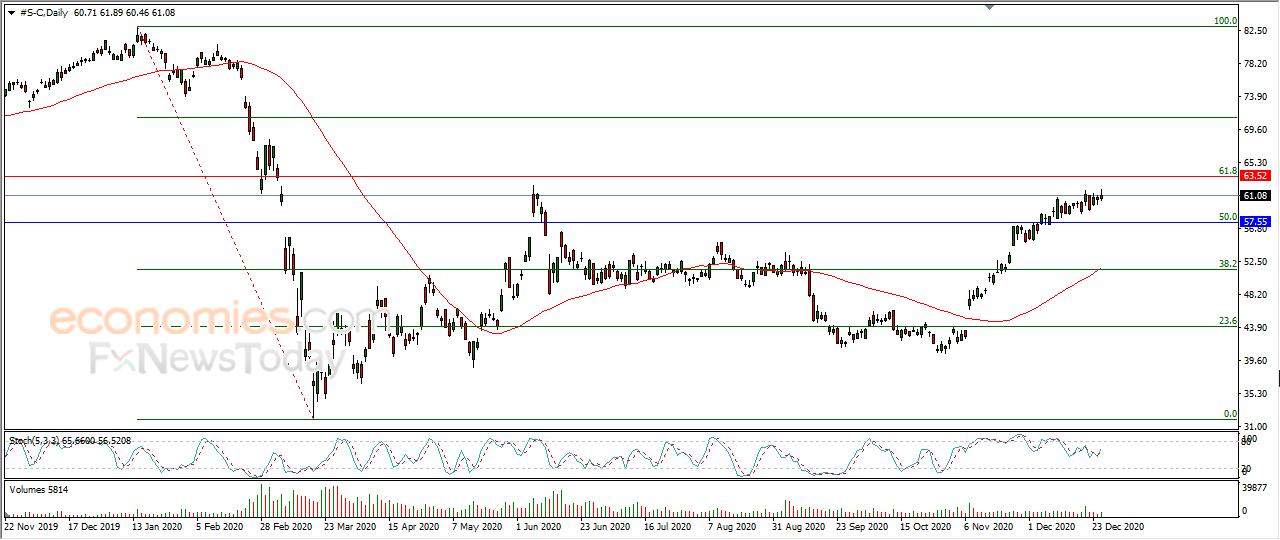Click the Stoch(5,3,3) indicator label

[37, 440]
